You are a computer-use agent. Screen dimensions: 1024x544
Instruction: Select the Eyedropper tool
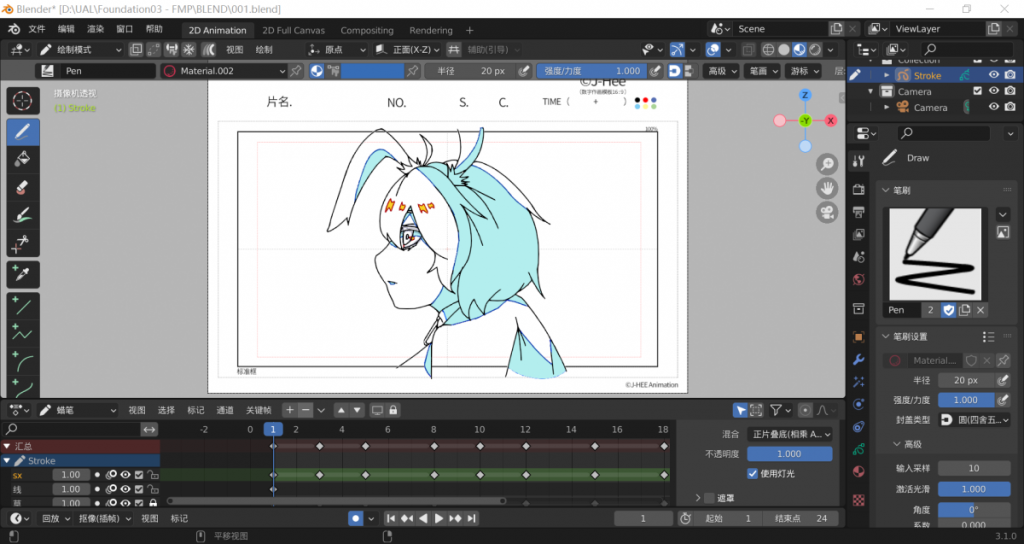click(x=23, y=274)
